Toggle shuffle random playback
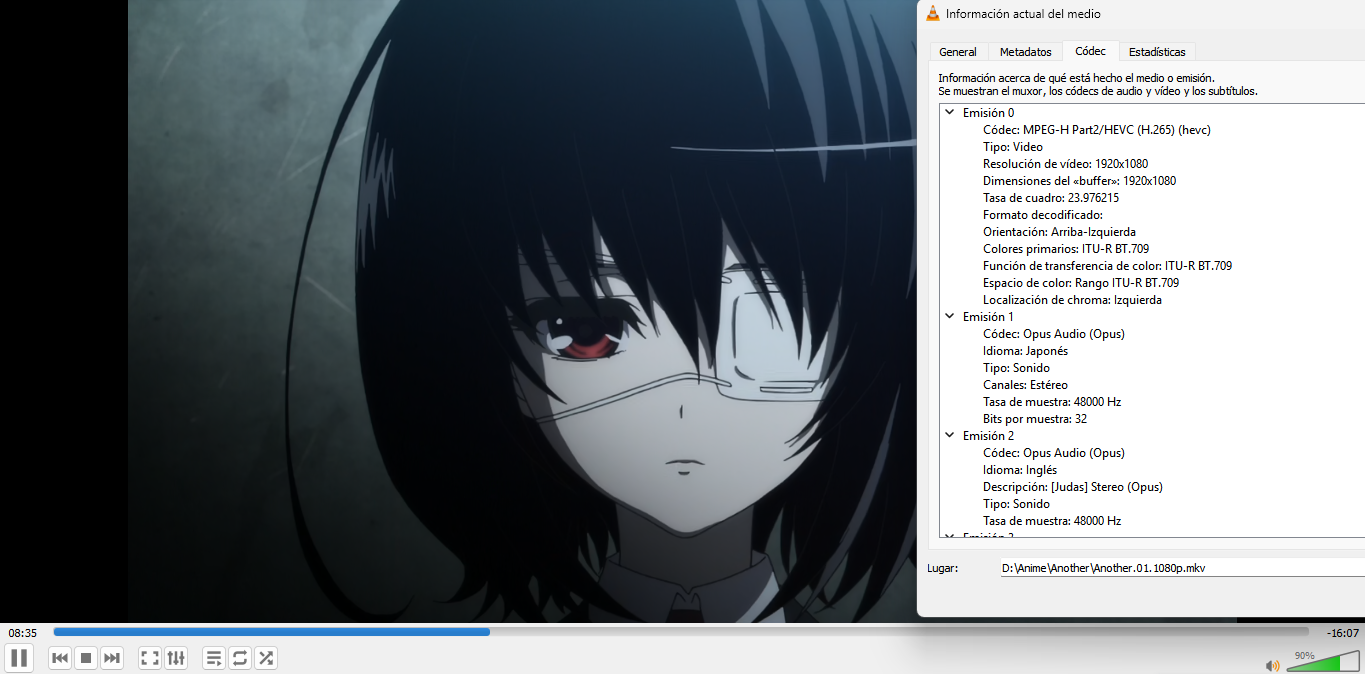 [x=266, y=658]
